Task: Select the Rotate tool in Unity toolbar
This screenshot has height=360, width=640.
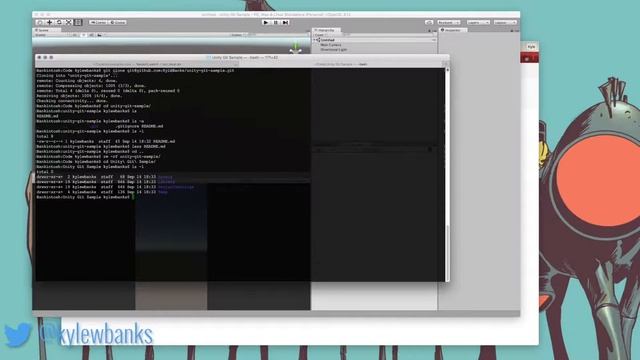Action: 59,22
